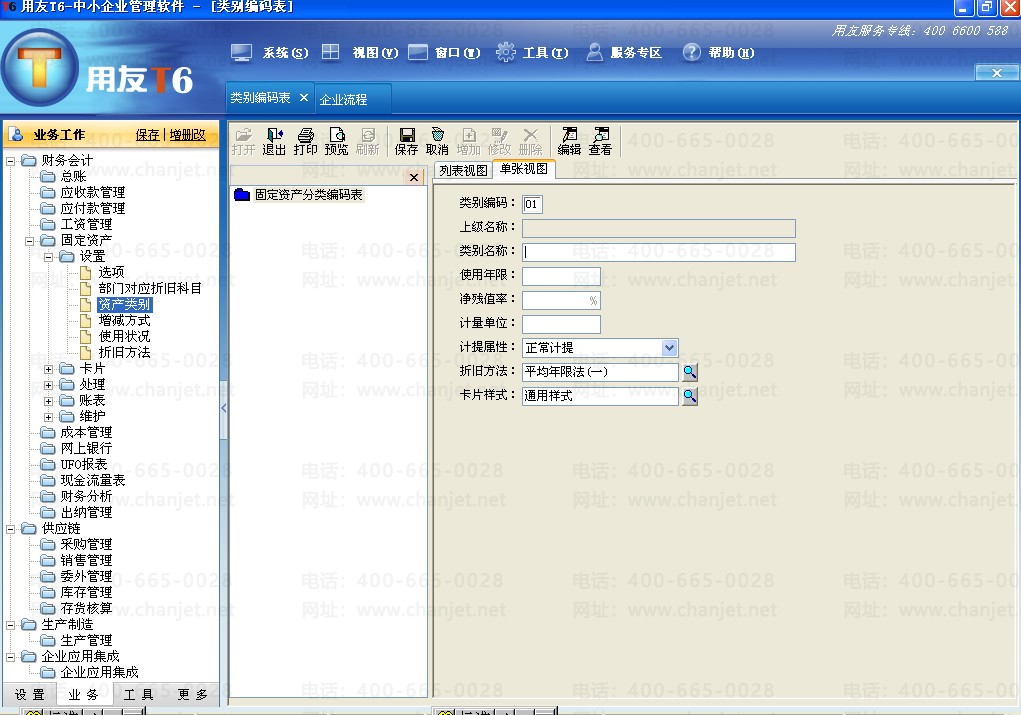
Task: Open the 计提属性 dropdown
Action: point(669,348)
